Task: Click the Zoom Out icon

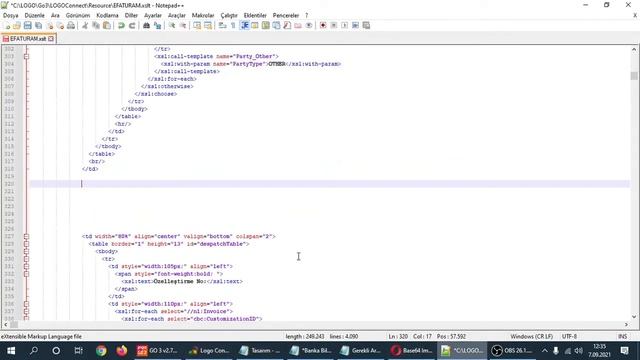Action: coord(182,26)
